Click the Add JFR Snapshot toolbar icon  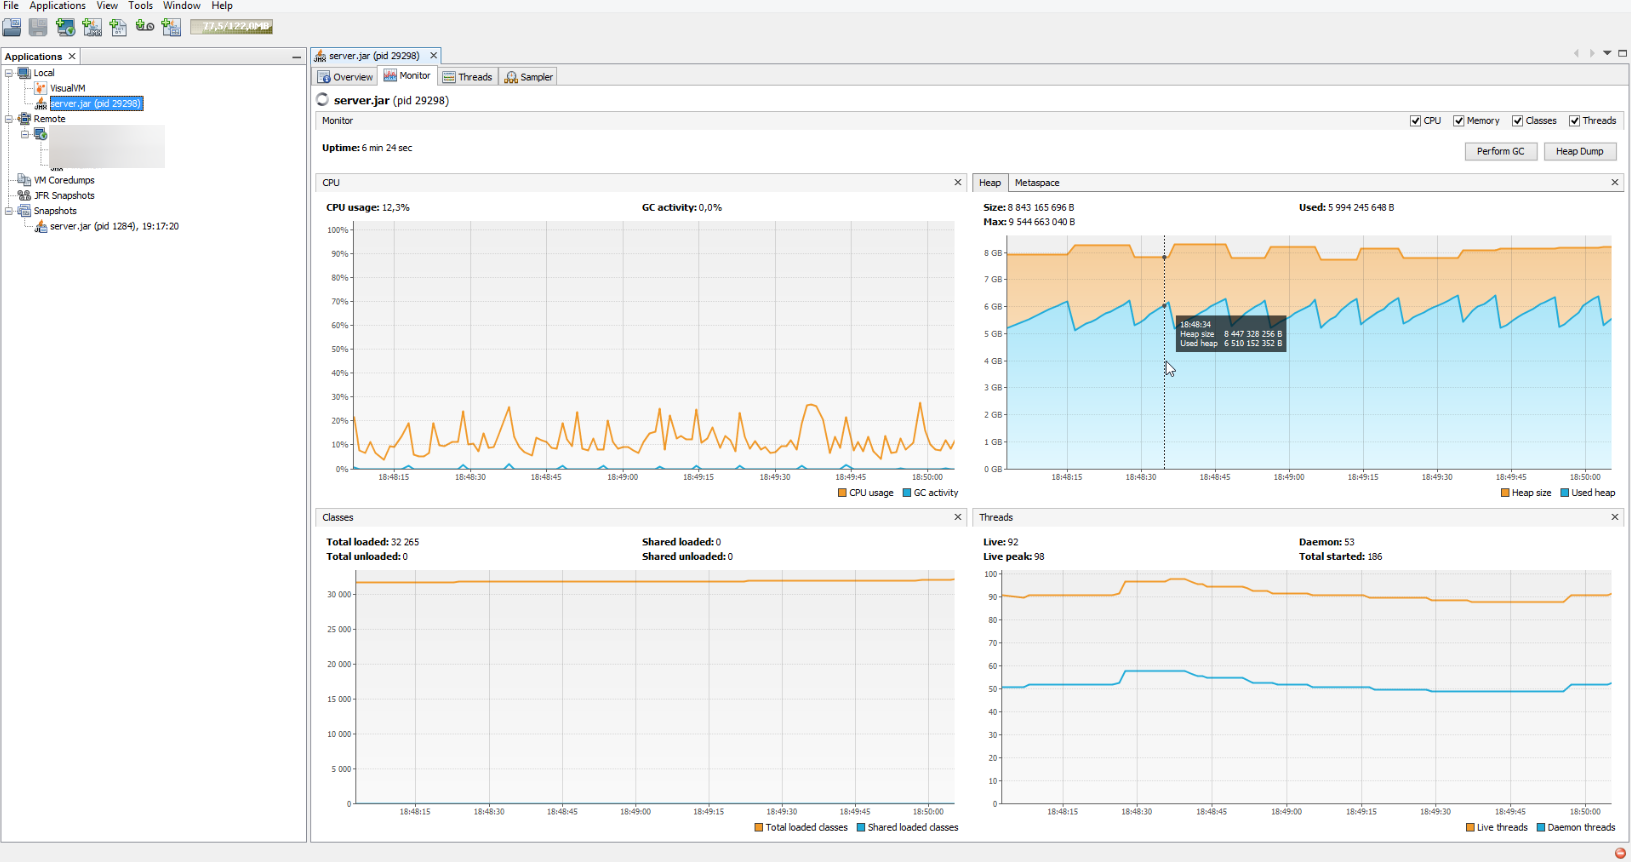click(x=145, y=27)
